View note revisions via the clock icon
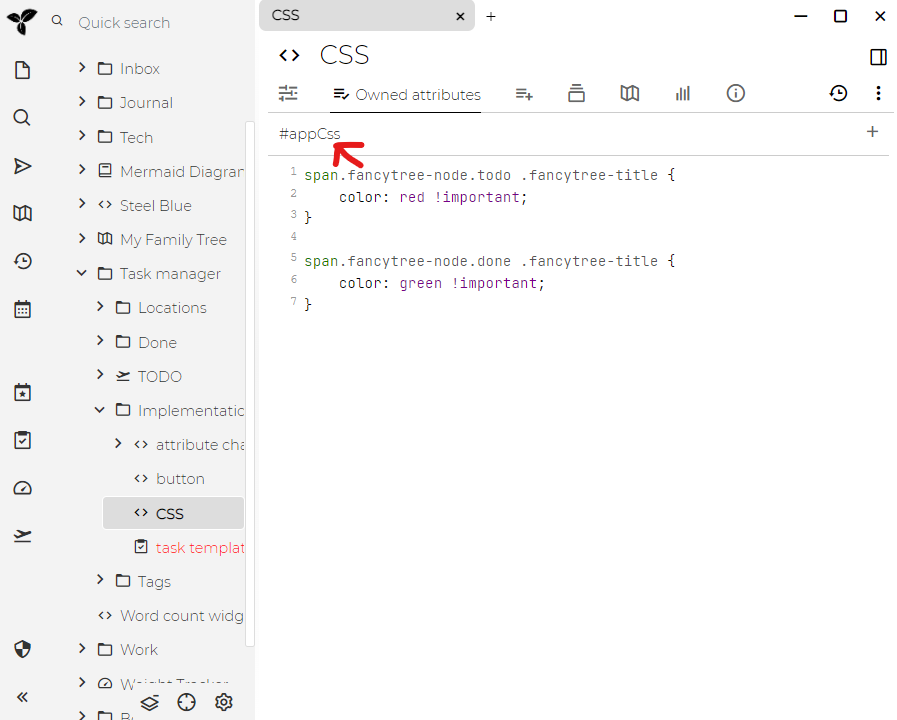 [839, 93]
